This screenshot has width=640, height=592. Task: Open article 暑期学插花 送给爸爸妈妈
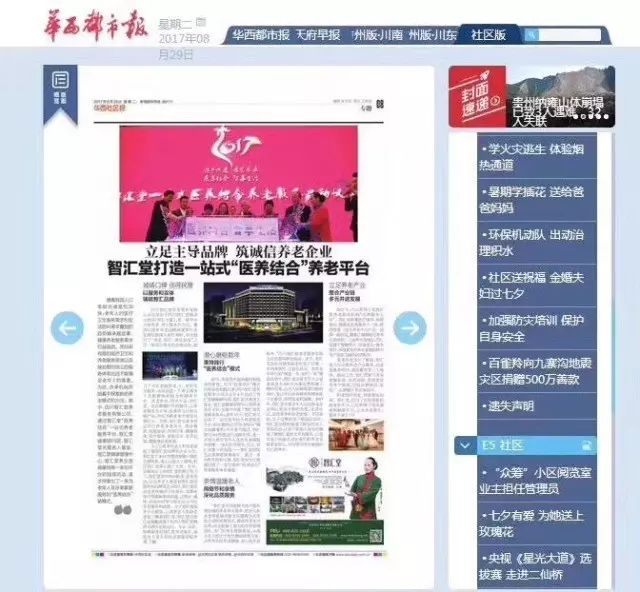537,200
